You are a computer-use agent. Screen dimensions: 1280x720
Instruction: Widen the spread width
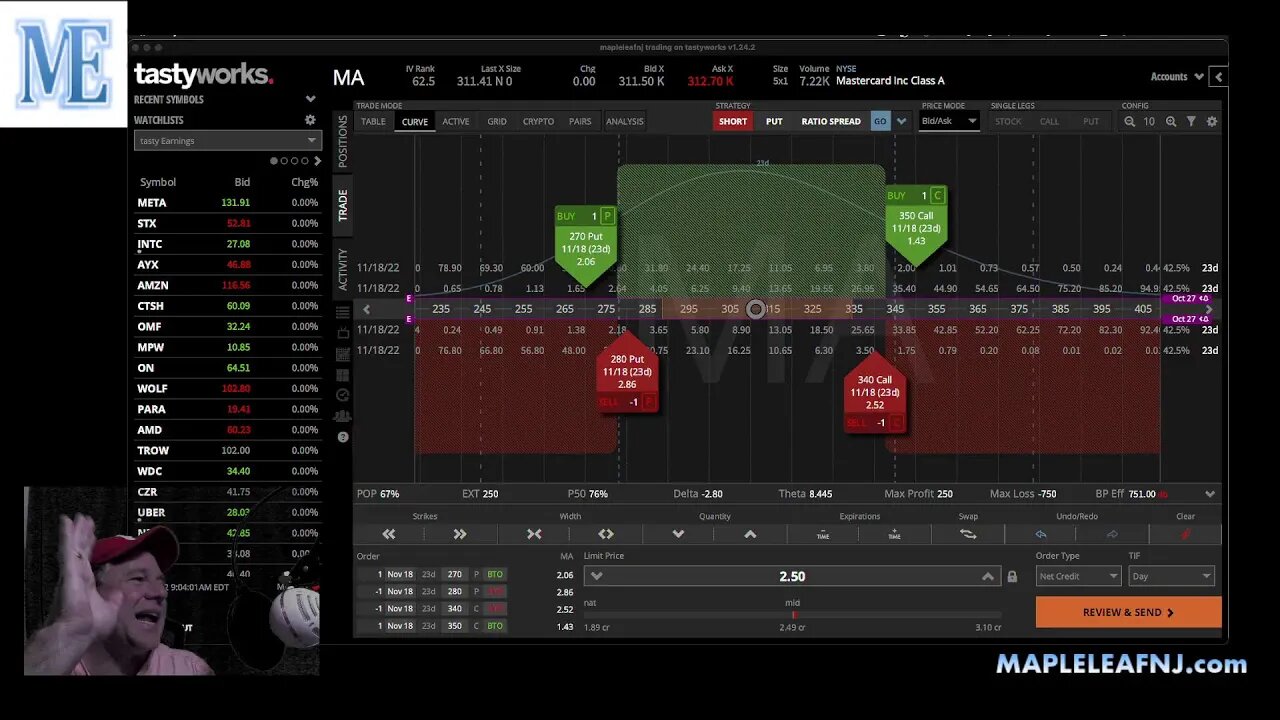coord(606,534)
